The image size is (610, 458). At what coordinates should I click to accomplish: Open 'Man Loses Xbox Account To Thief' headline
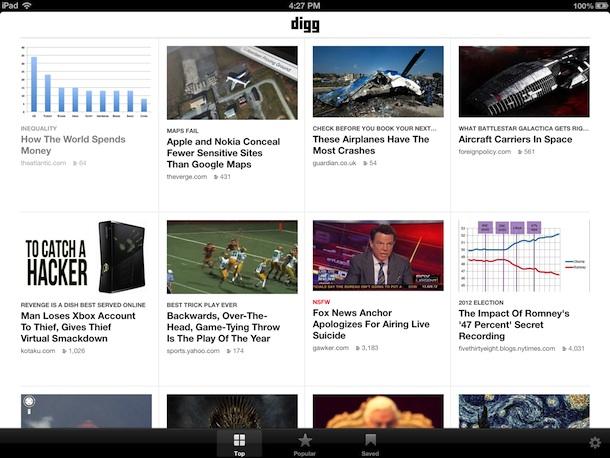(78, 327)
